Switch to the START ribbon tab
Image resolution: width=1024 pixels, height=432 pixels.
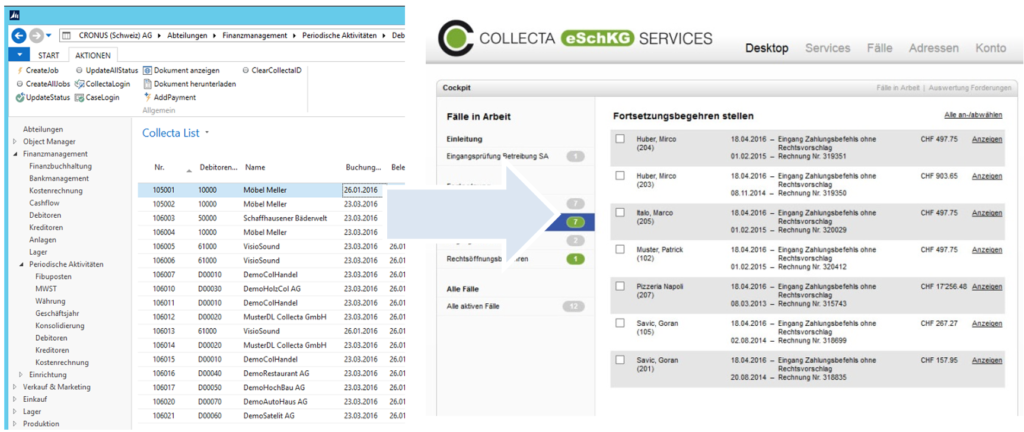click(x=48, y=56)
